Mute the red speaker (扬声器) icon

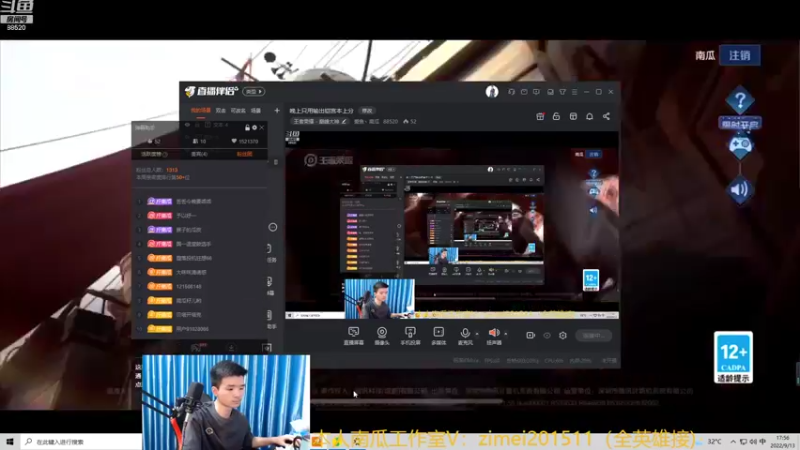point(494,333)
